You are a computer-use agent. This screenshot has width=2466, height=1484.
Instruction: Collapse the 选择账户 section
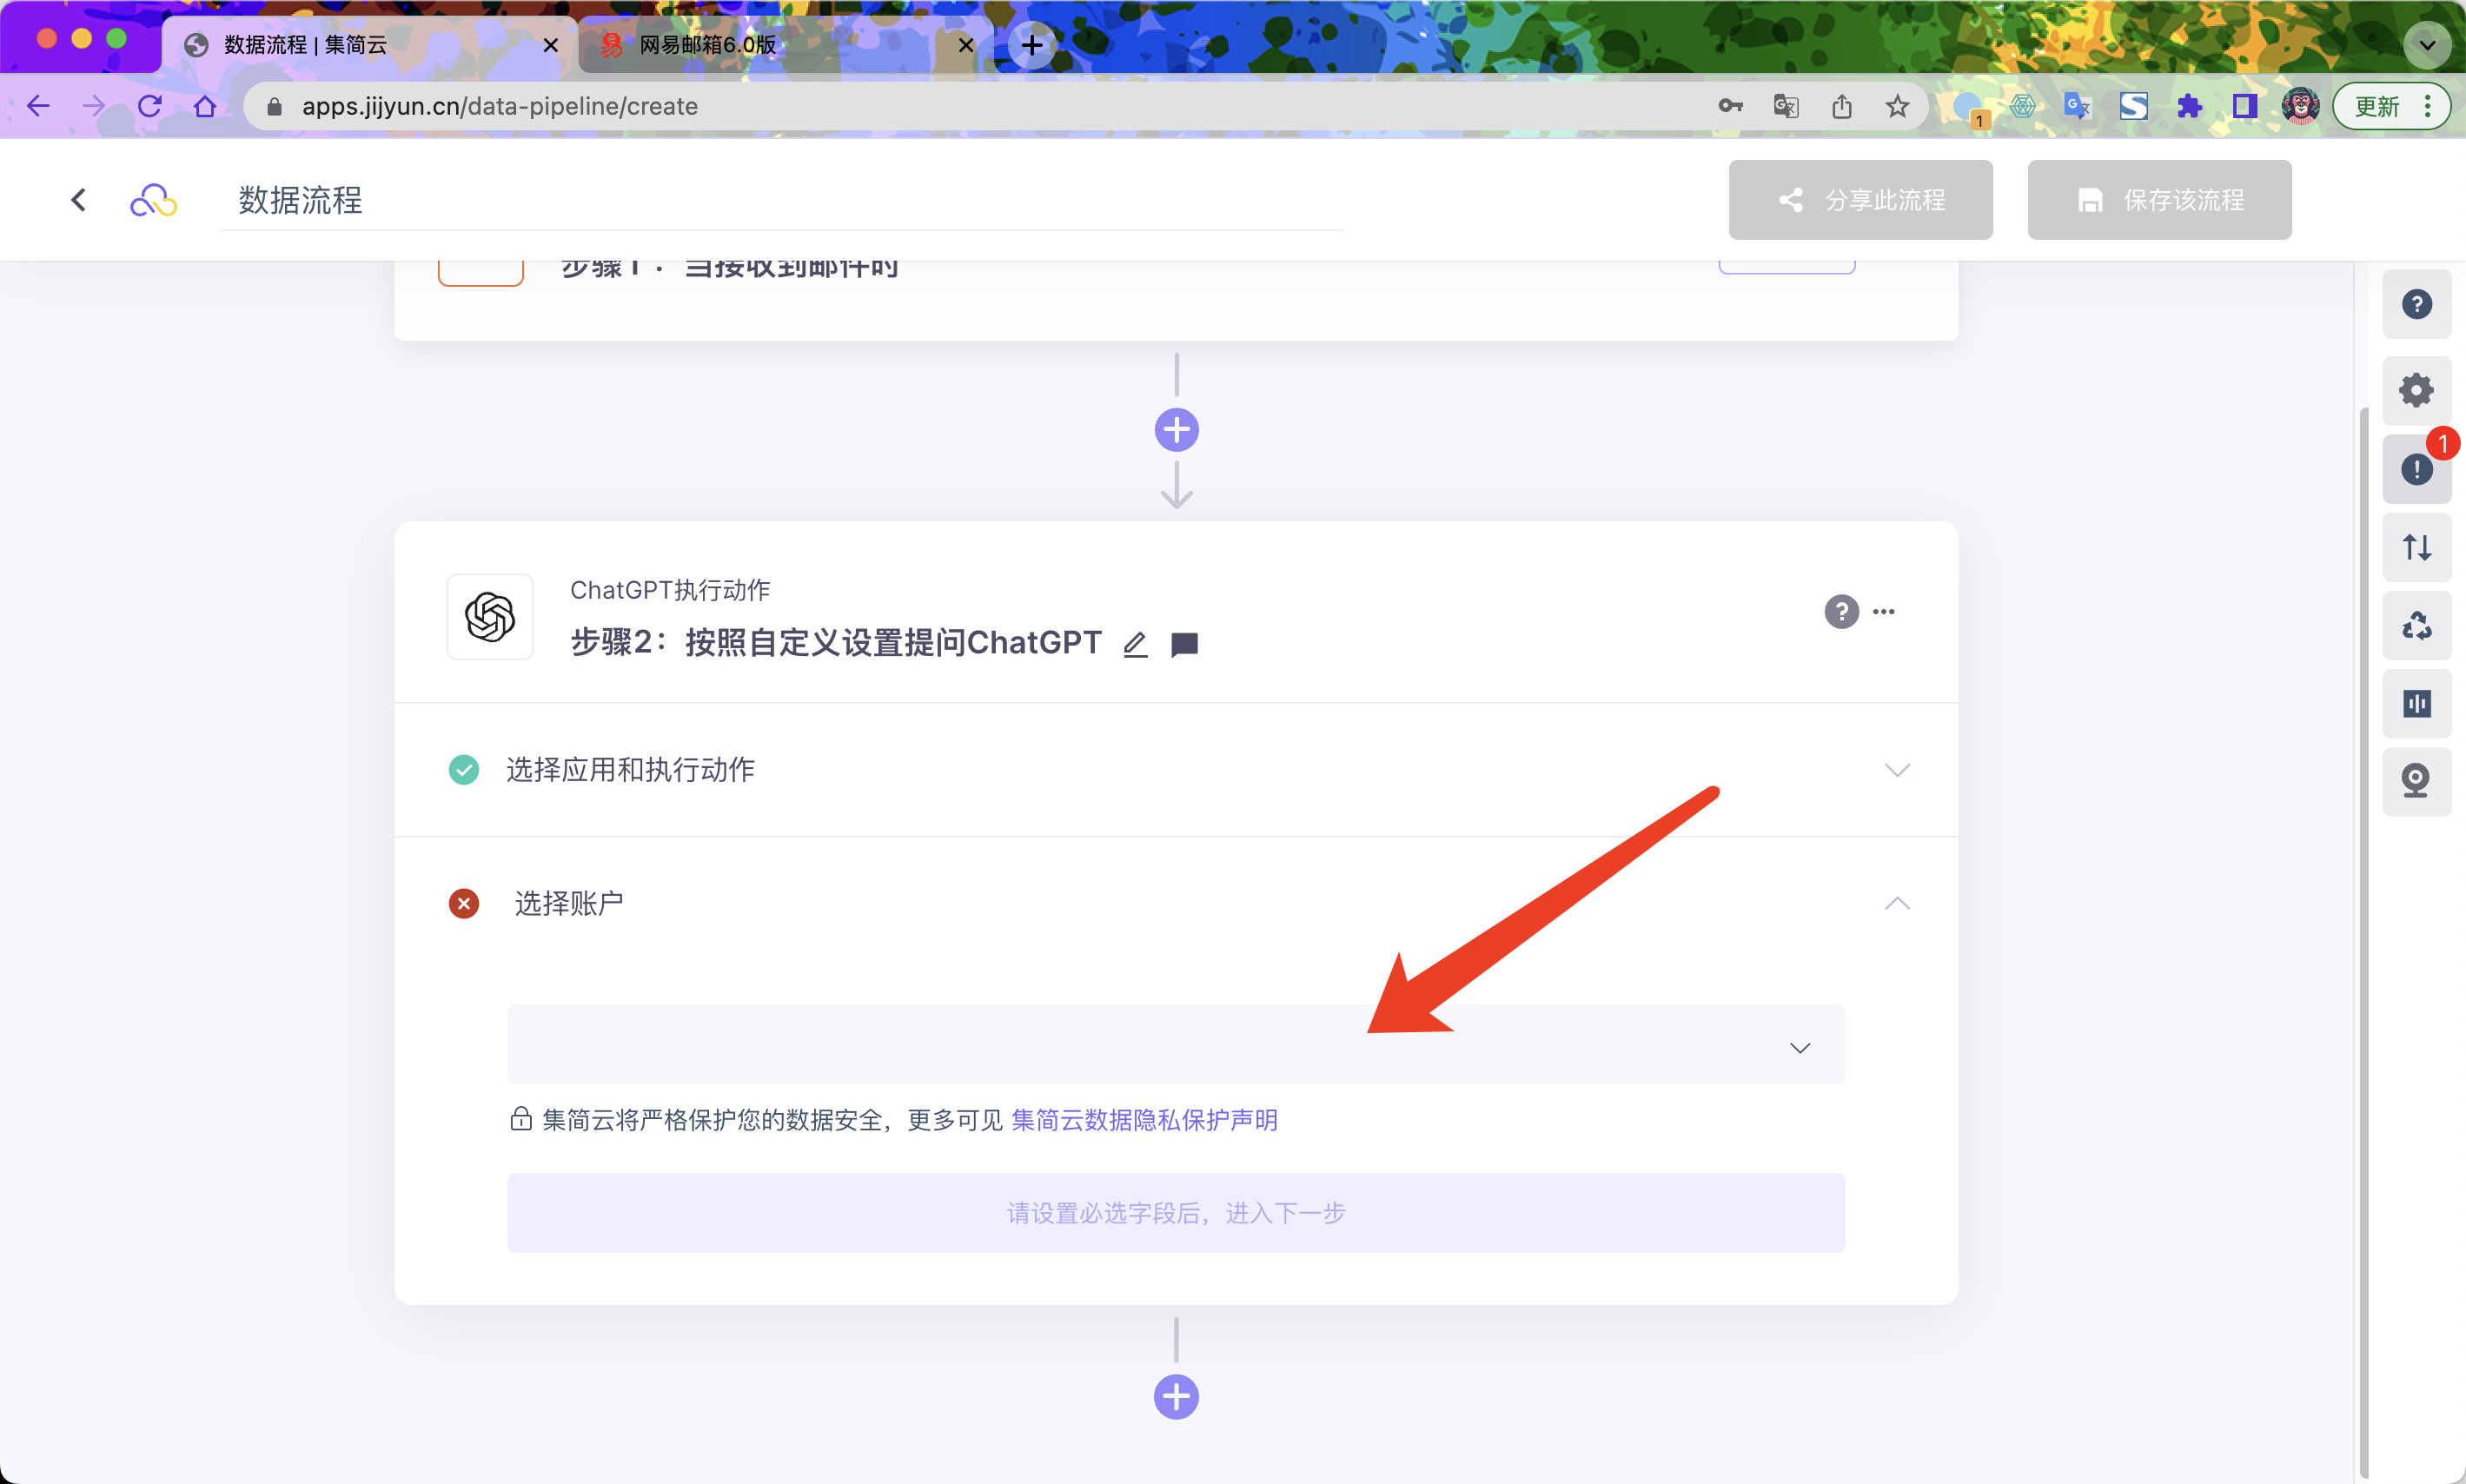(x=1896, y=903)
